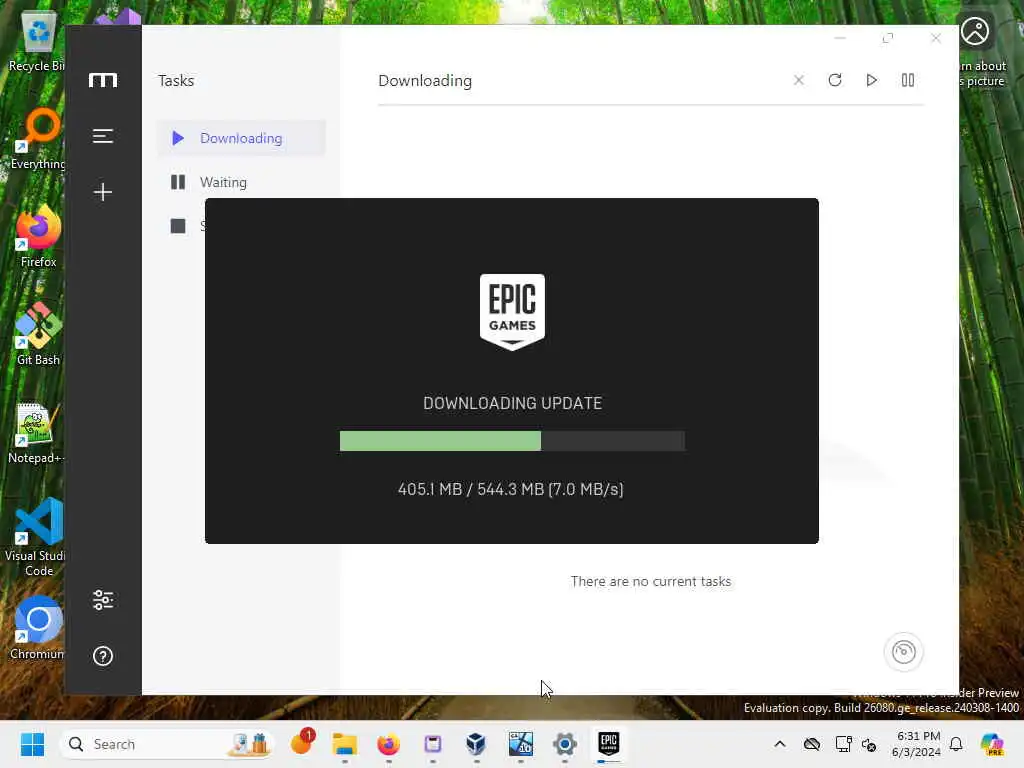Add a new download task
This screenshot has width=1024, height=768.
(x=103, y=191)
